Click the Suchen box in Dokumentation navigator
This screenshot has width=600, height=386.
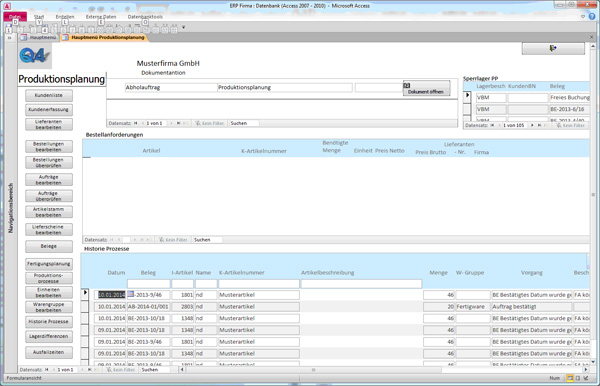click(x=244, y=123)
